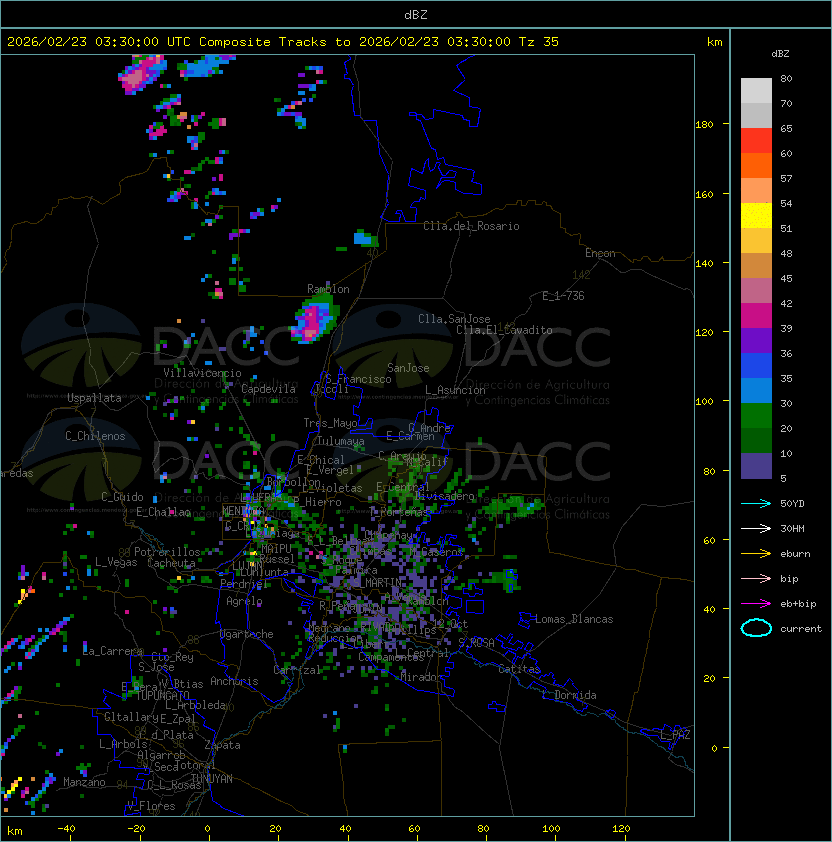Viewport: 832px width, 842px height.
Task: Click the 'Clla.El_Cavadito' place label
Action: click(504, 330)
